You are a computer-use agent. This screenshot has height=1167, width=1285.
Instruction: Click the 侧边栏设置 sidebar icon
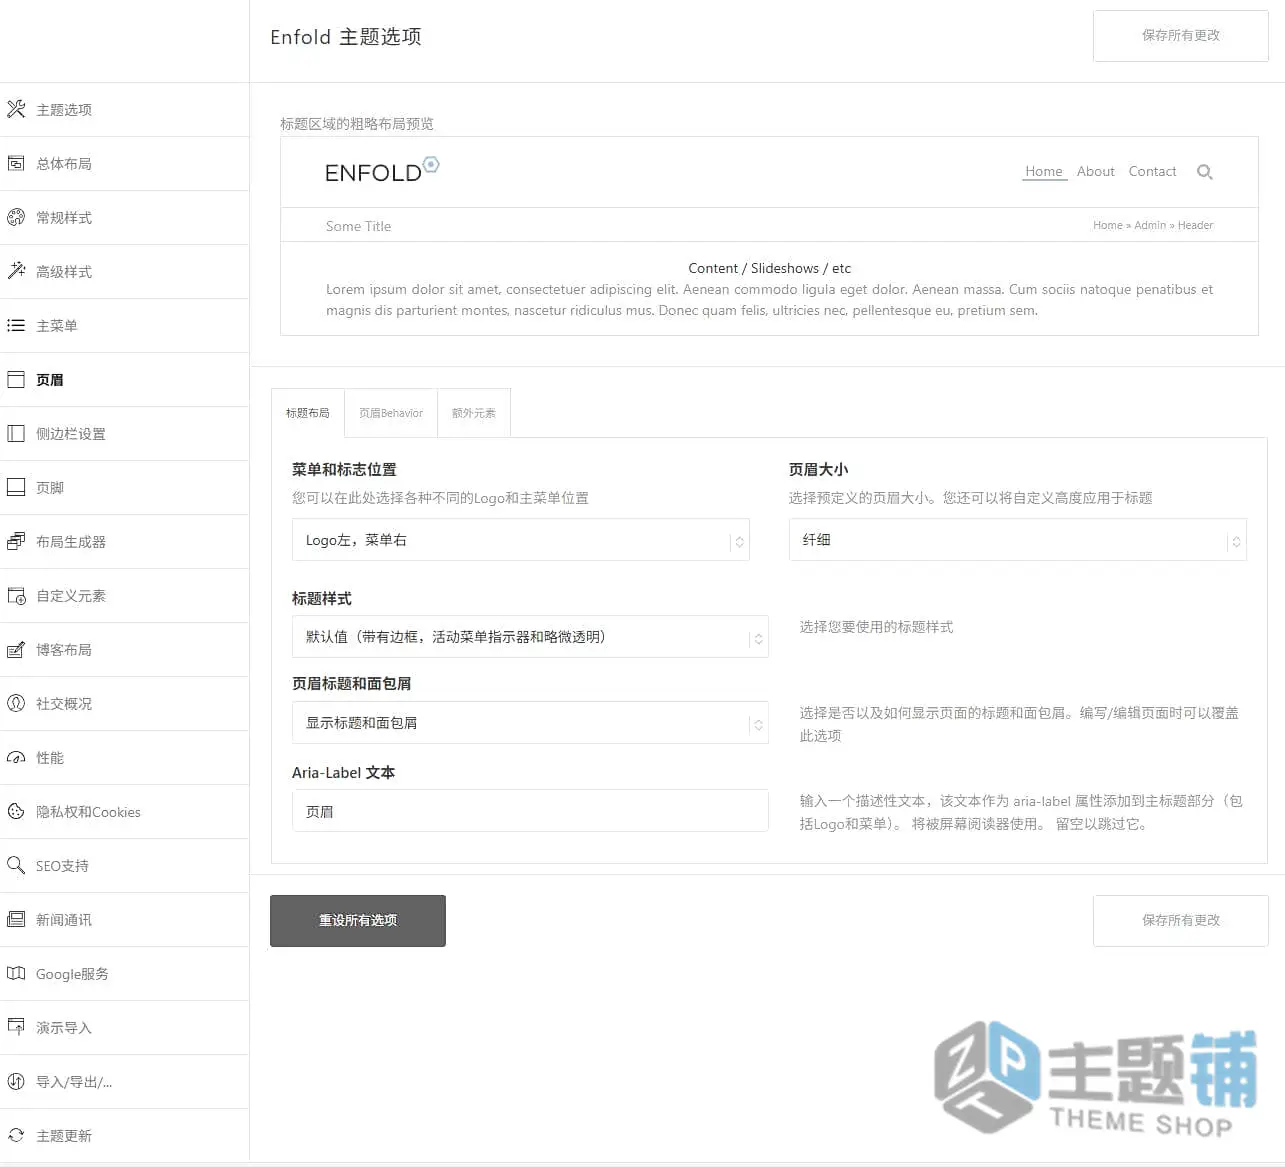click(16, 433)
